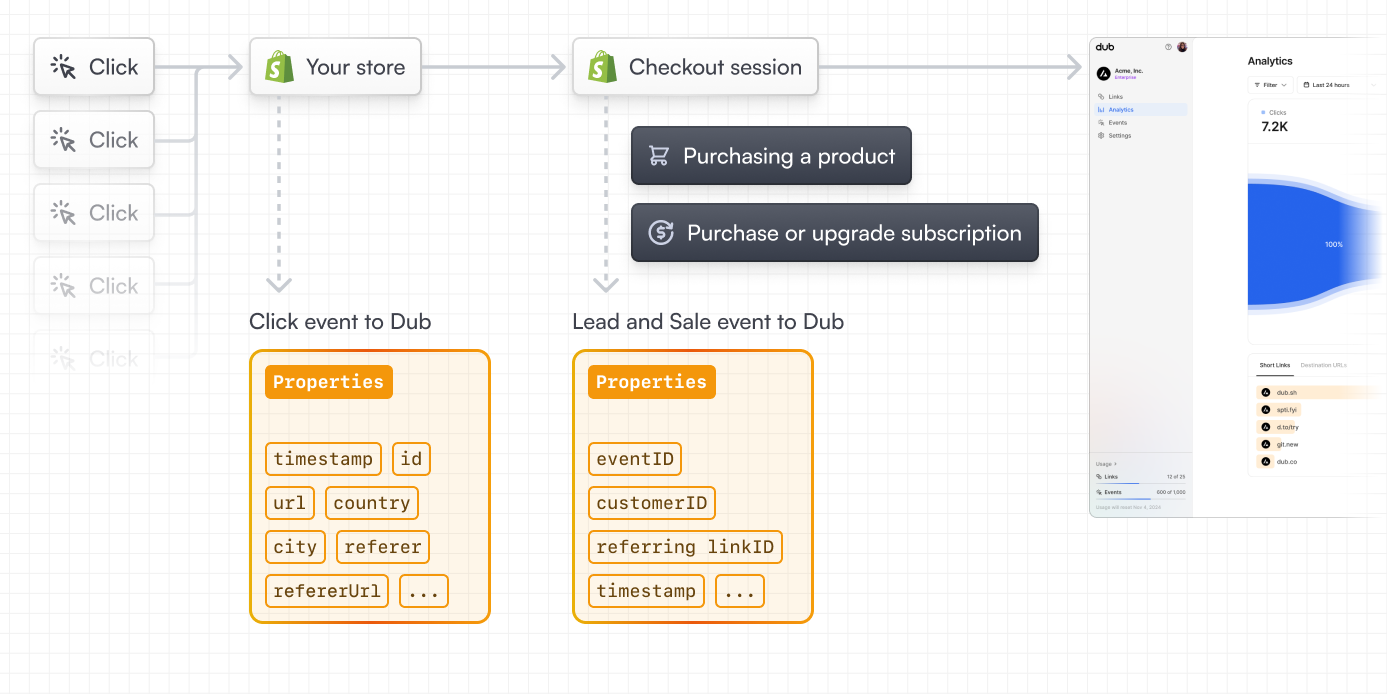Click the cursor icon on the first Click node

click(x=65, y=66)
